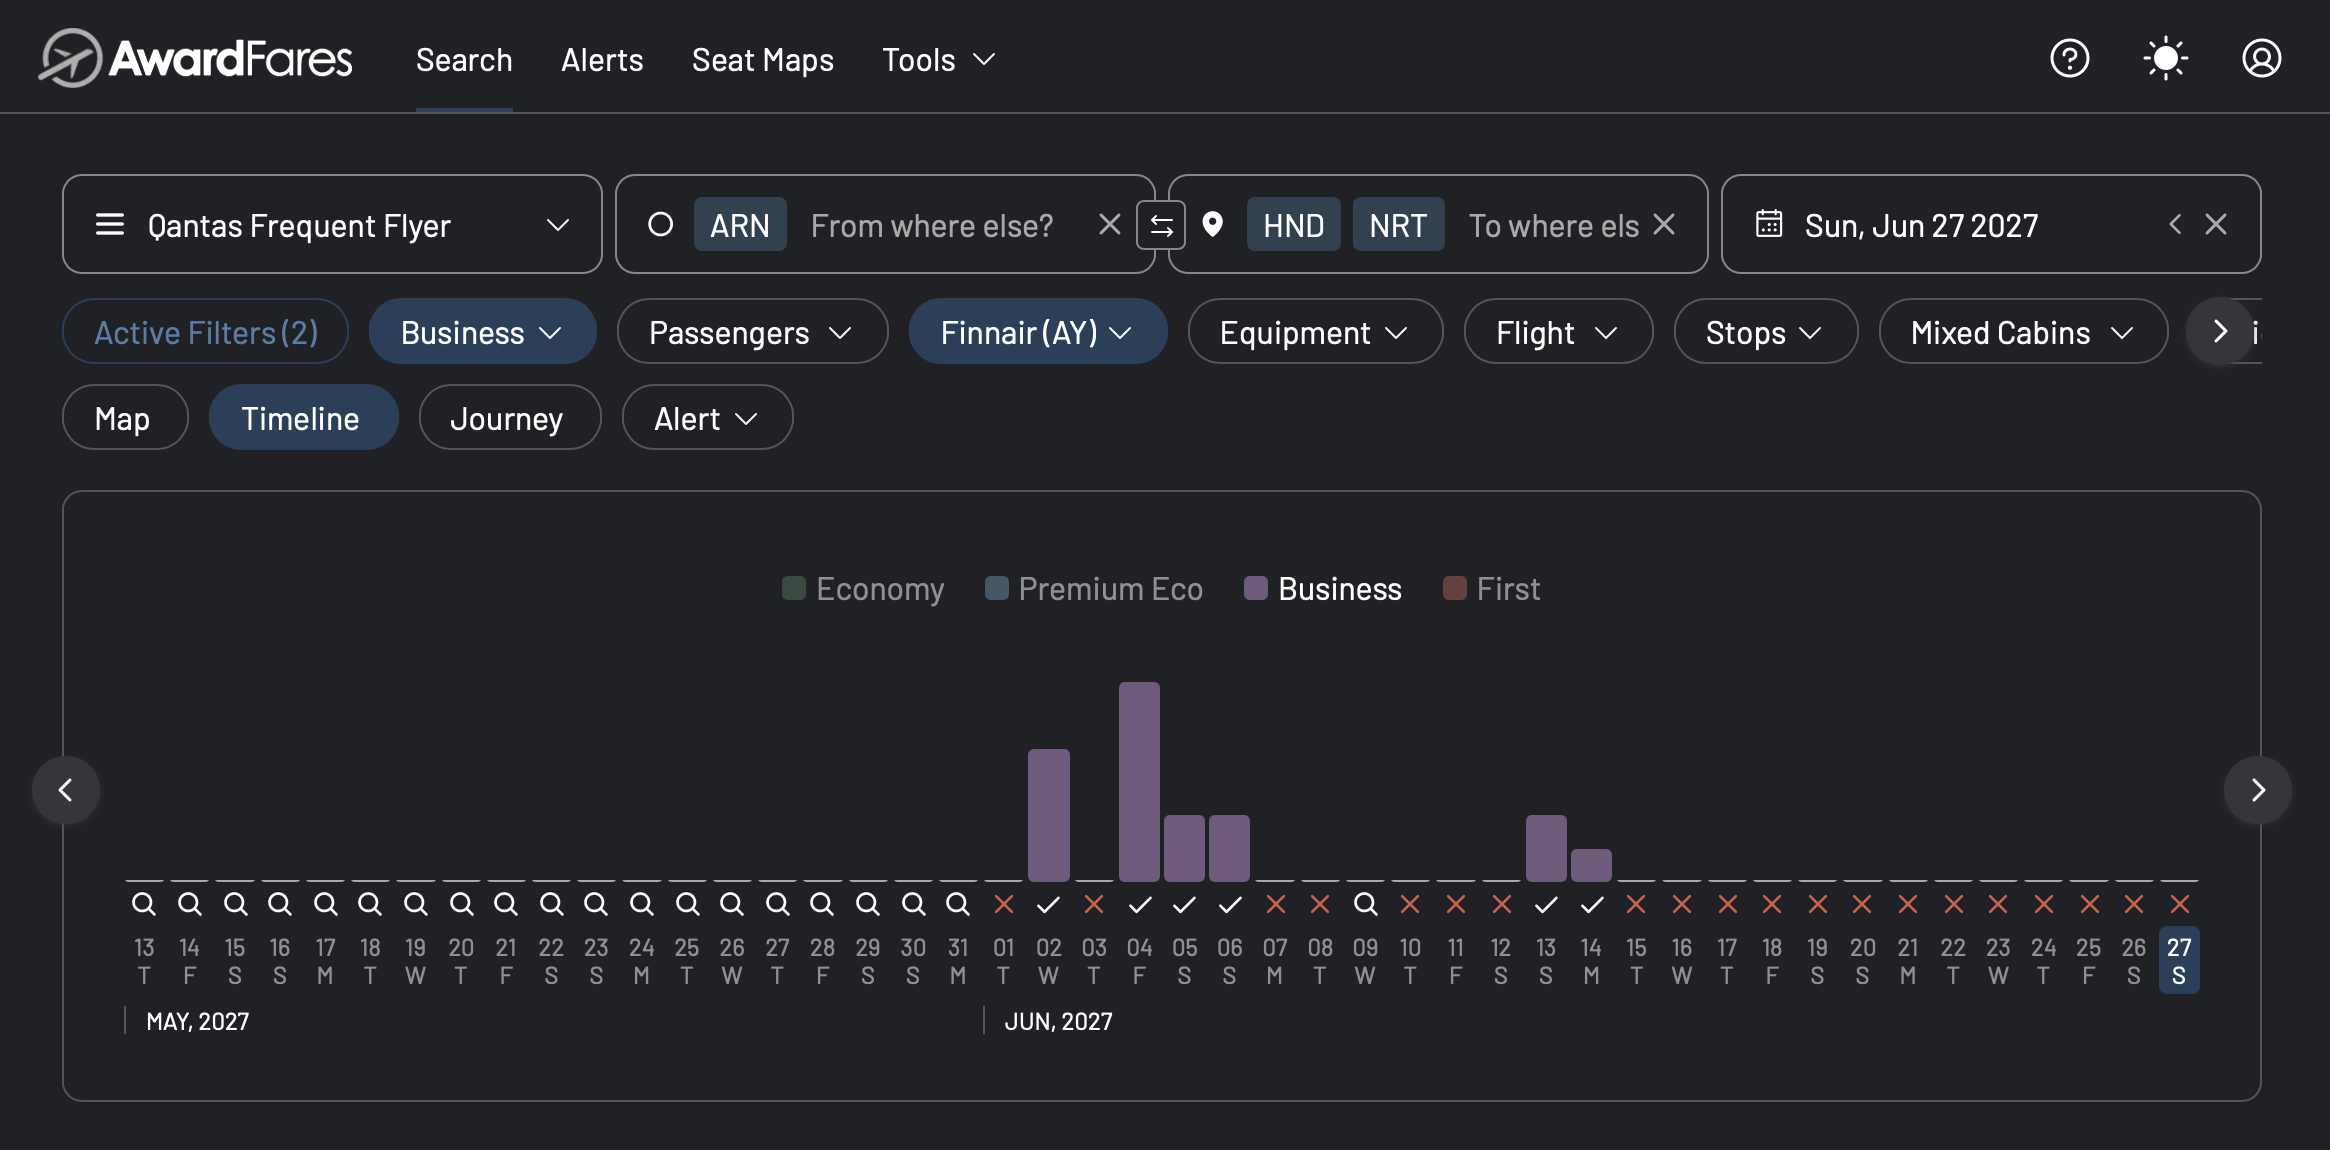Screen dimensions: 2330x1150
Task: Select the ARN origin airport chip
Action: click(x=740, y=225)
